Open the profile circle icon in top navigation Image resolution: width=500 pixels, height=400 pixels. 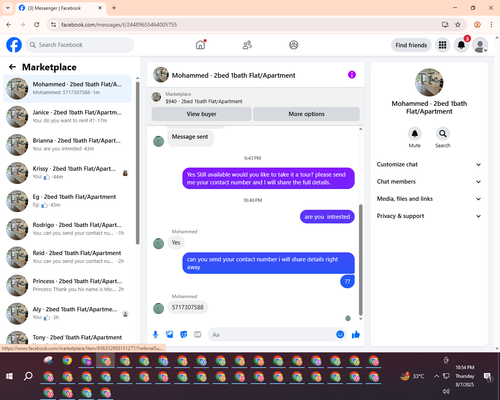tap(294, 45)
